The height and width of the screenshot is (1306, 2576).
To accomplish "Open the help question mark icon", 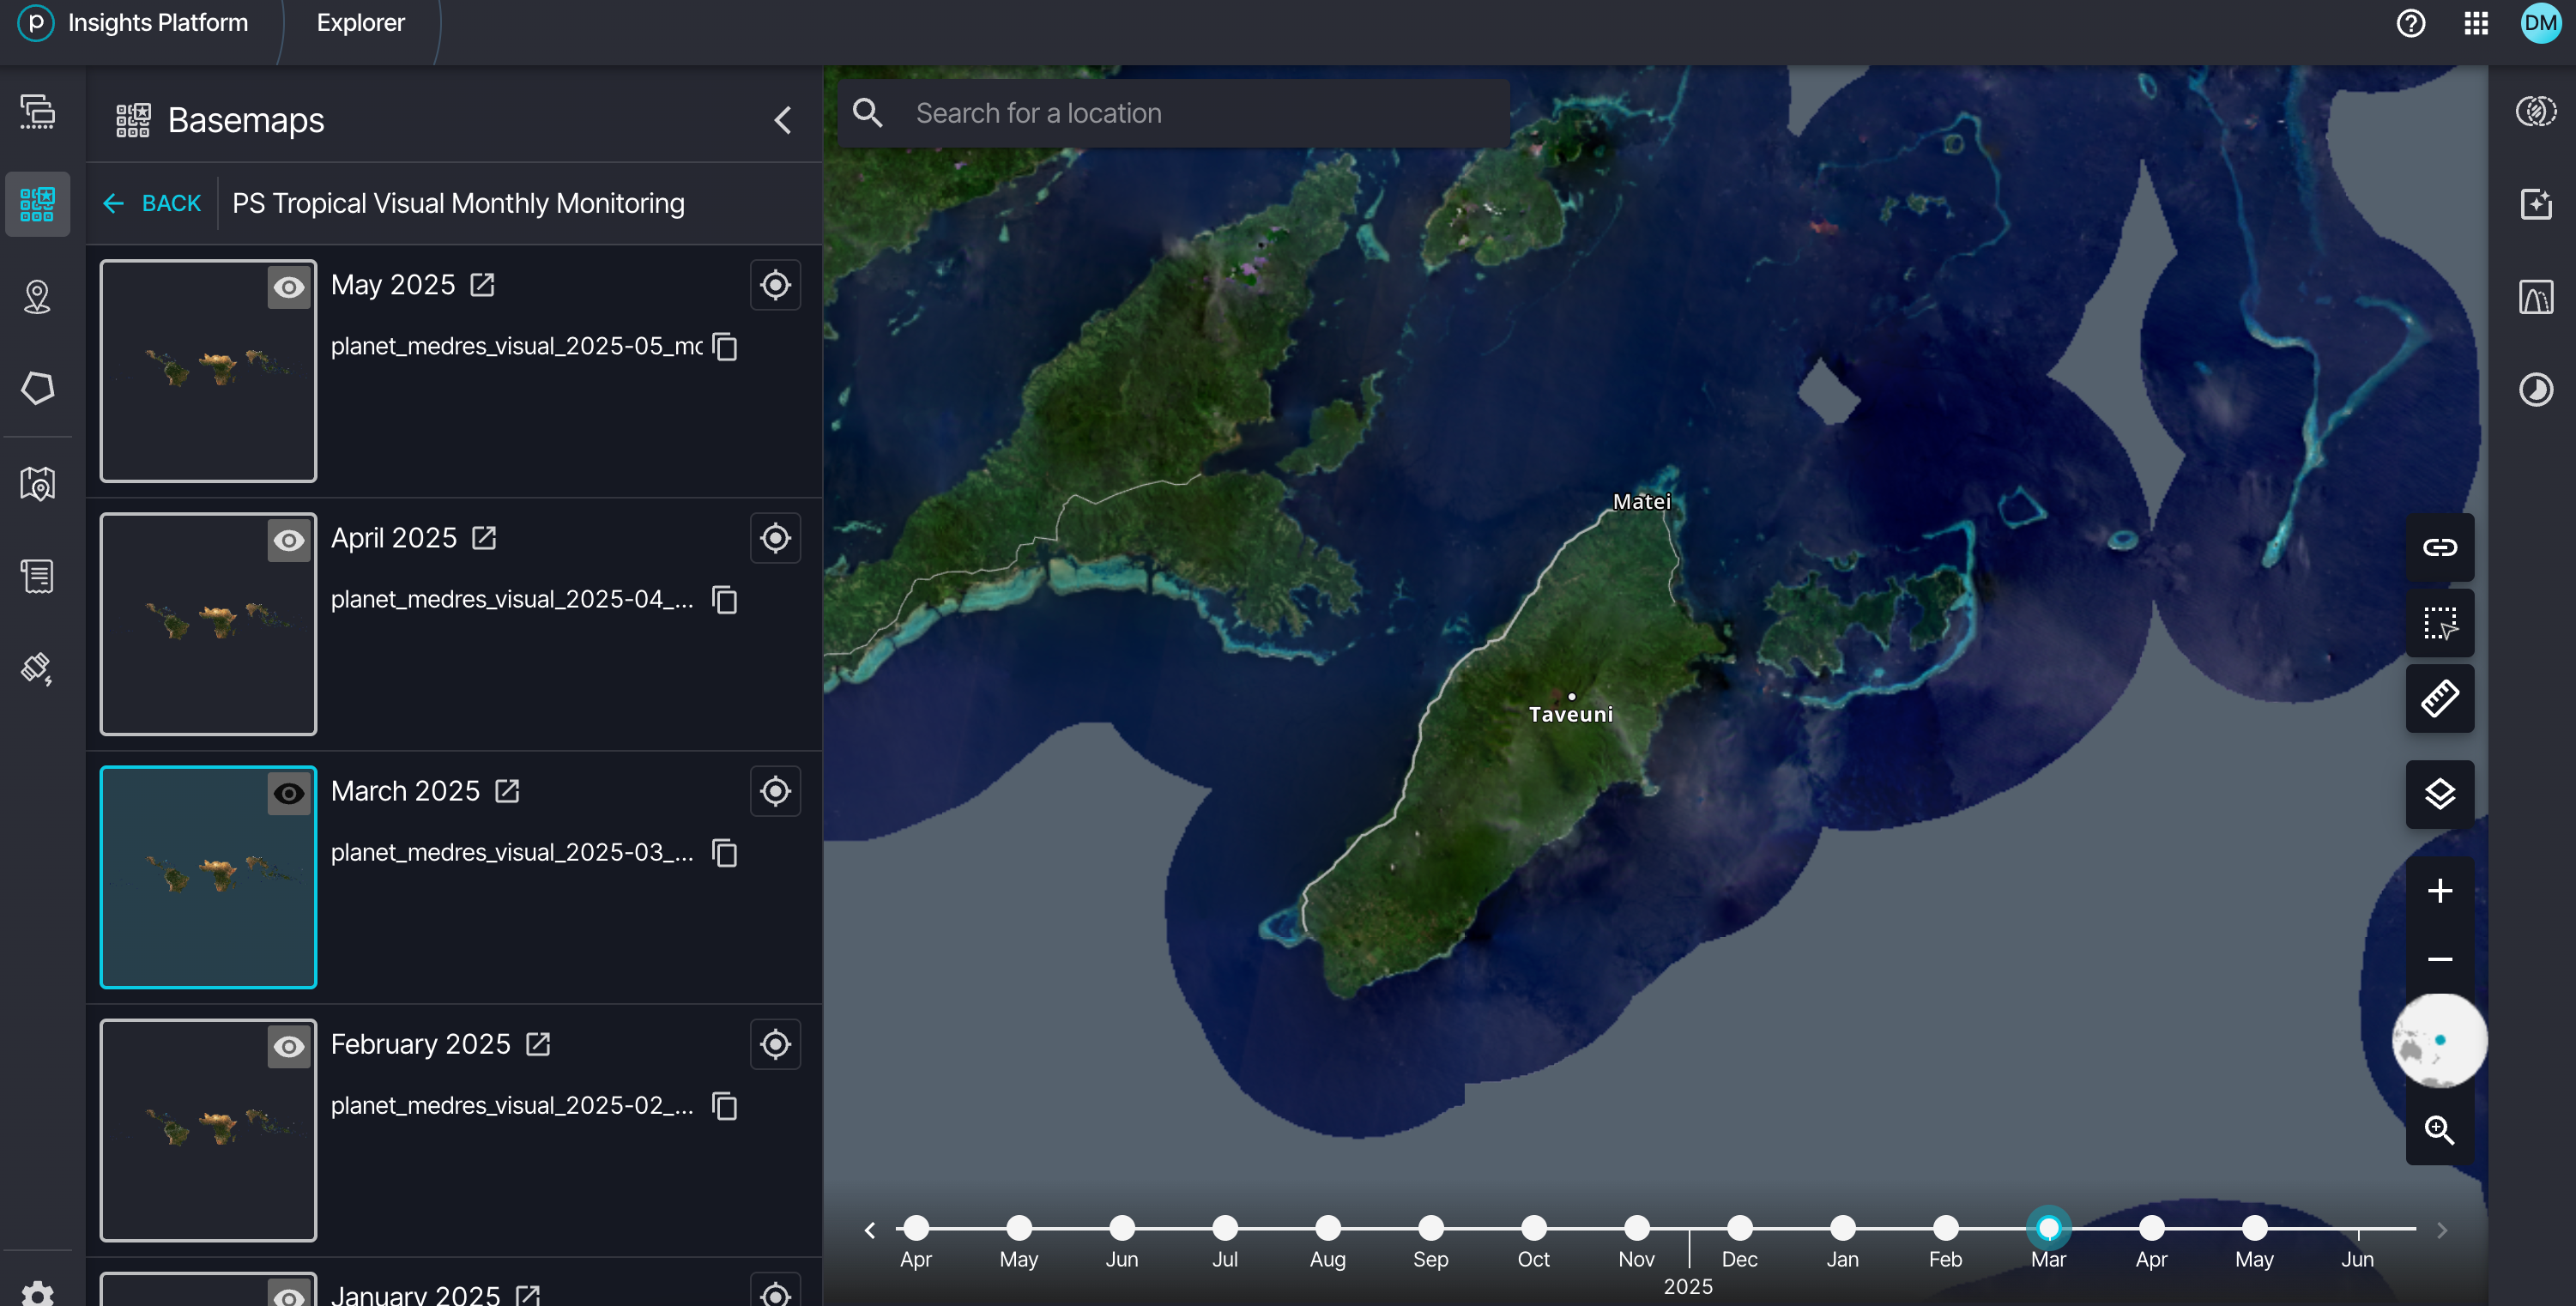I will [x=2411, y=23].
